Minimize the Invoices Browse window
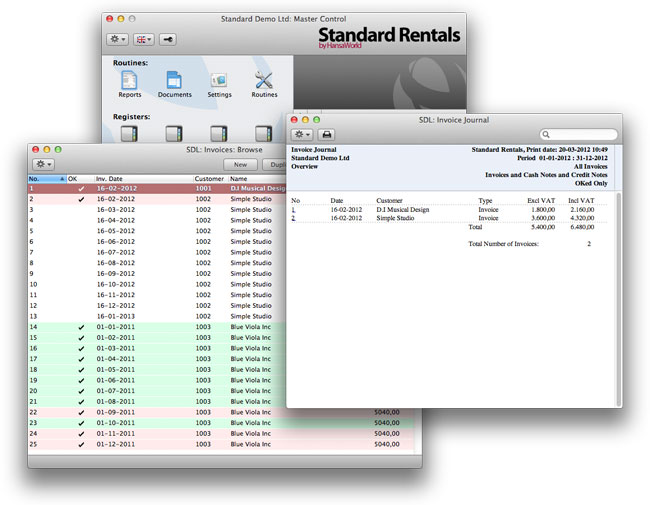The image size is (650, 505). click(x=47, y=150)
